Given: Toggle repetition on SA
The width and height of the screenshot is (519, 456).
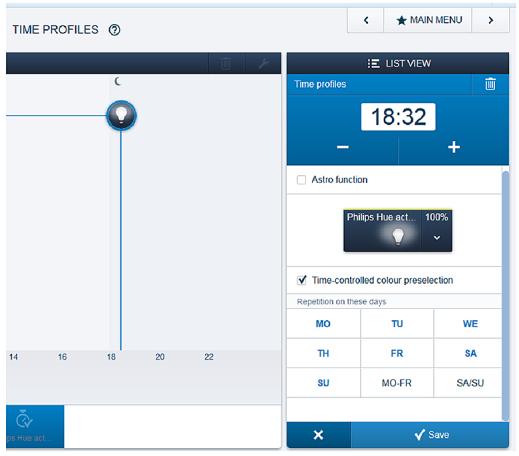Looking at the screenshot, I should point(470,353).
